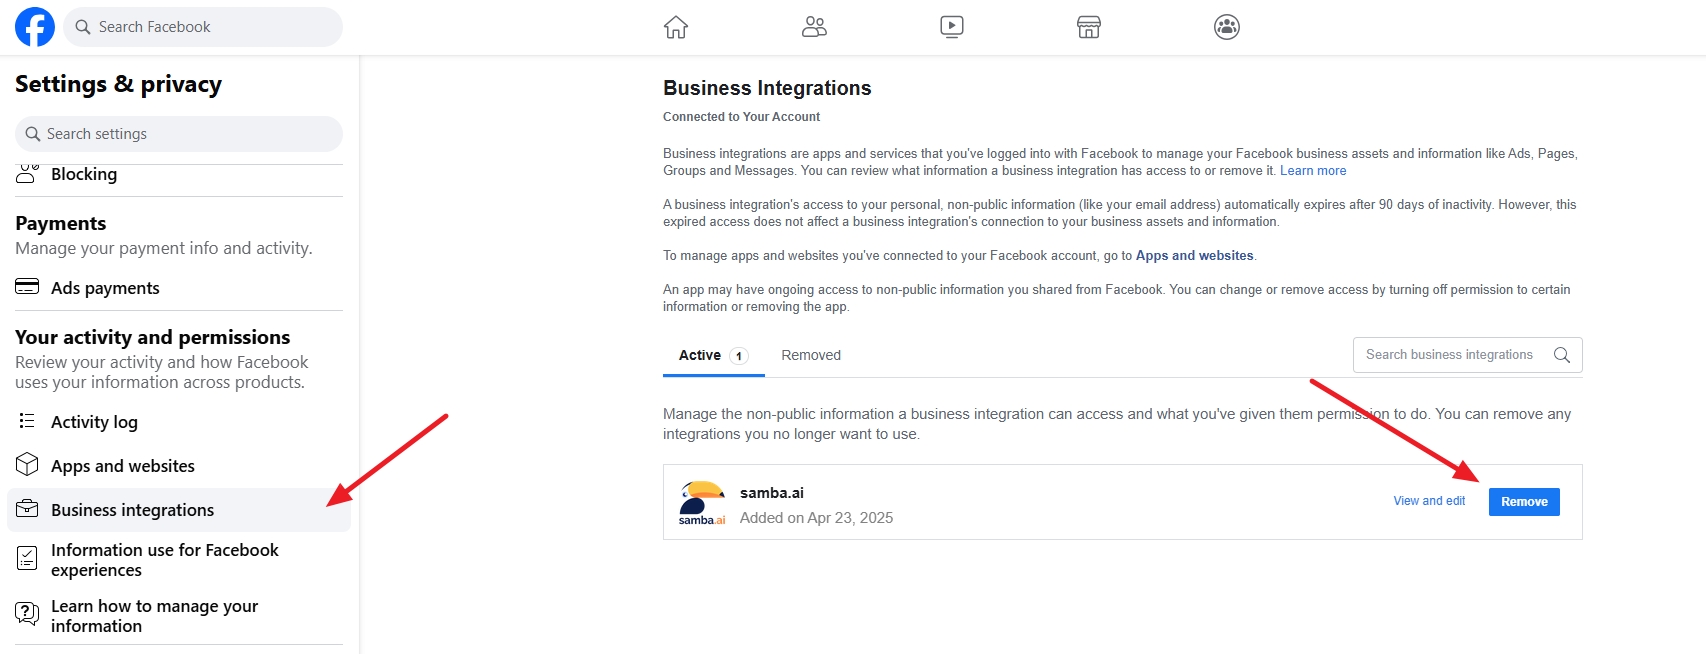Viewport: 1706px width, 654px height.
Task: Click the samba.ai toucan logo
Action: point(702,502)
